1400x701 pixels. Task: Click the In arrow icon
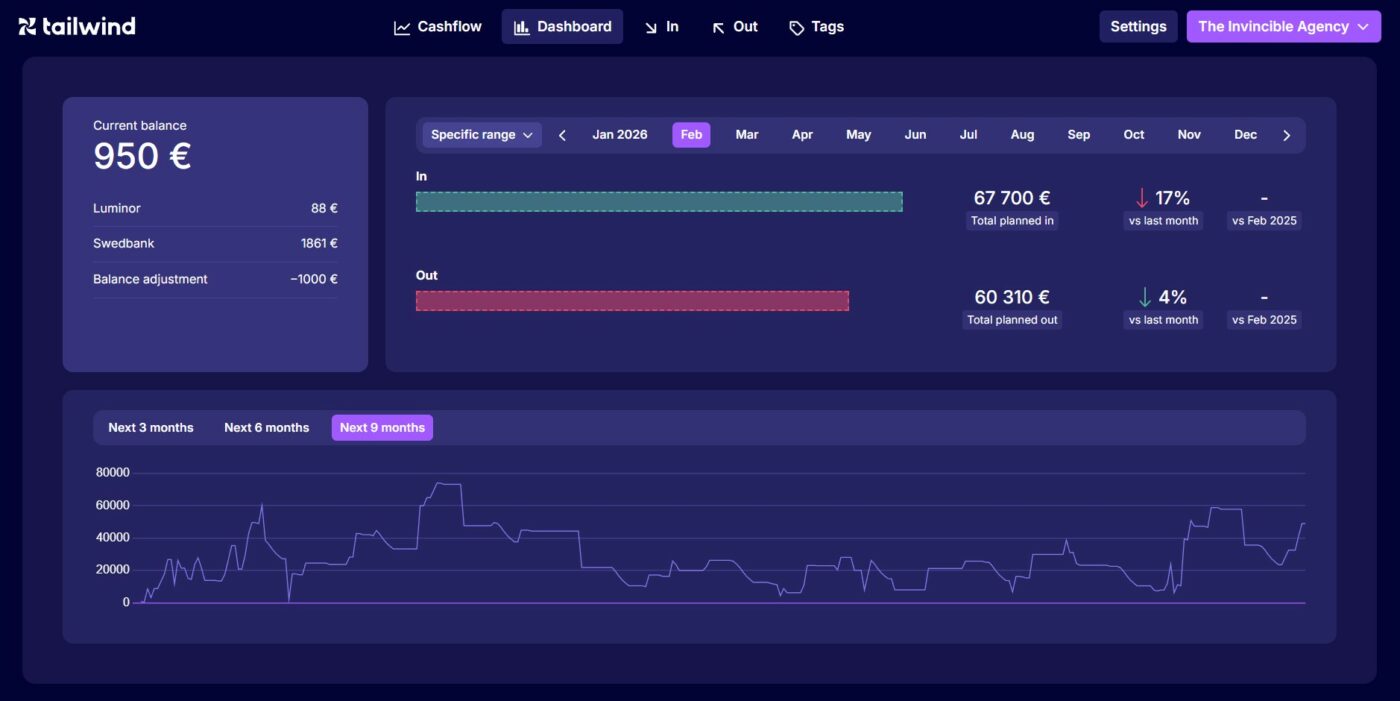click(x=651, y=28)
